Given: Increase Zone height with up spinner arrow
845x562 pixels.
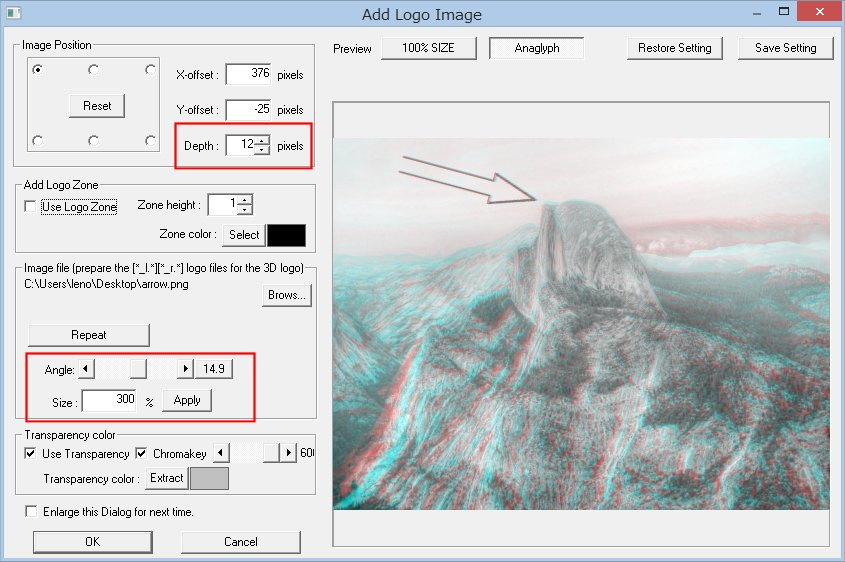Looking at the screenshot, I should point(245,199).
